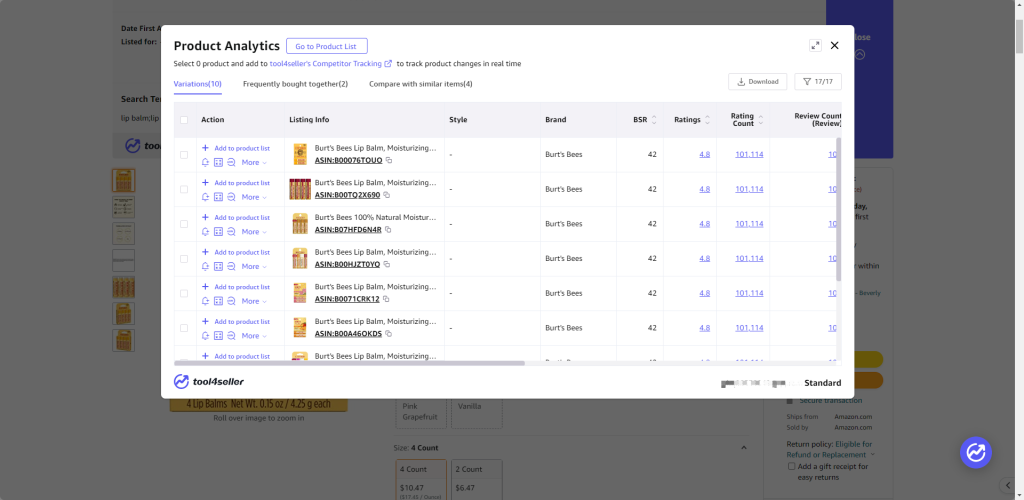Click the bell alert icon in the B07HFD6N4R row
The height and width of the screenshot is (500, 1024).
pyautogui.click(x=206, y=232)
